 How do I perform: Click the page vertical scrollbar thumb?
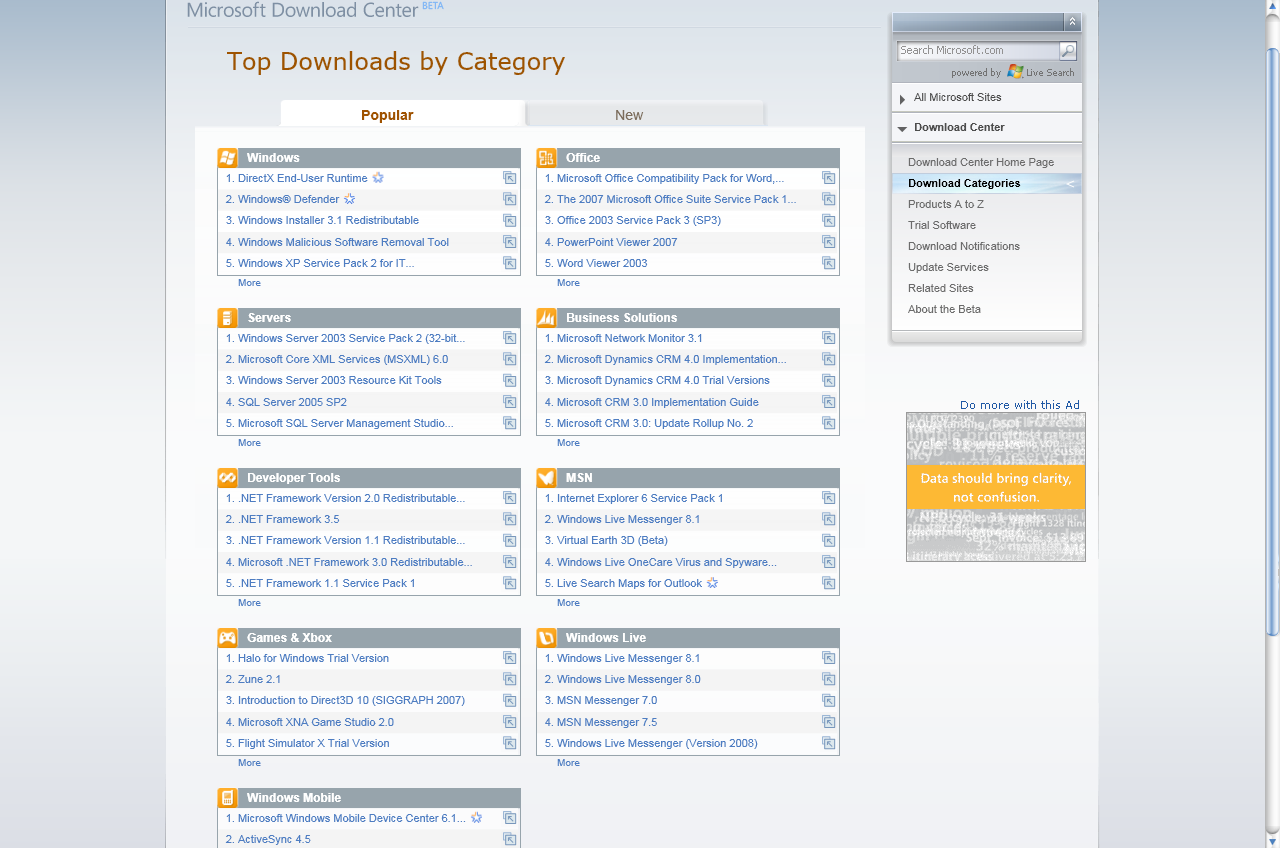point(1272,340)
